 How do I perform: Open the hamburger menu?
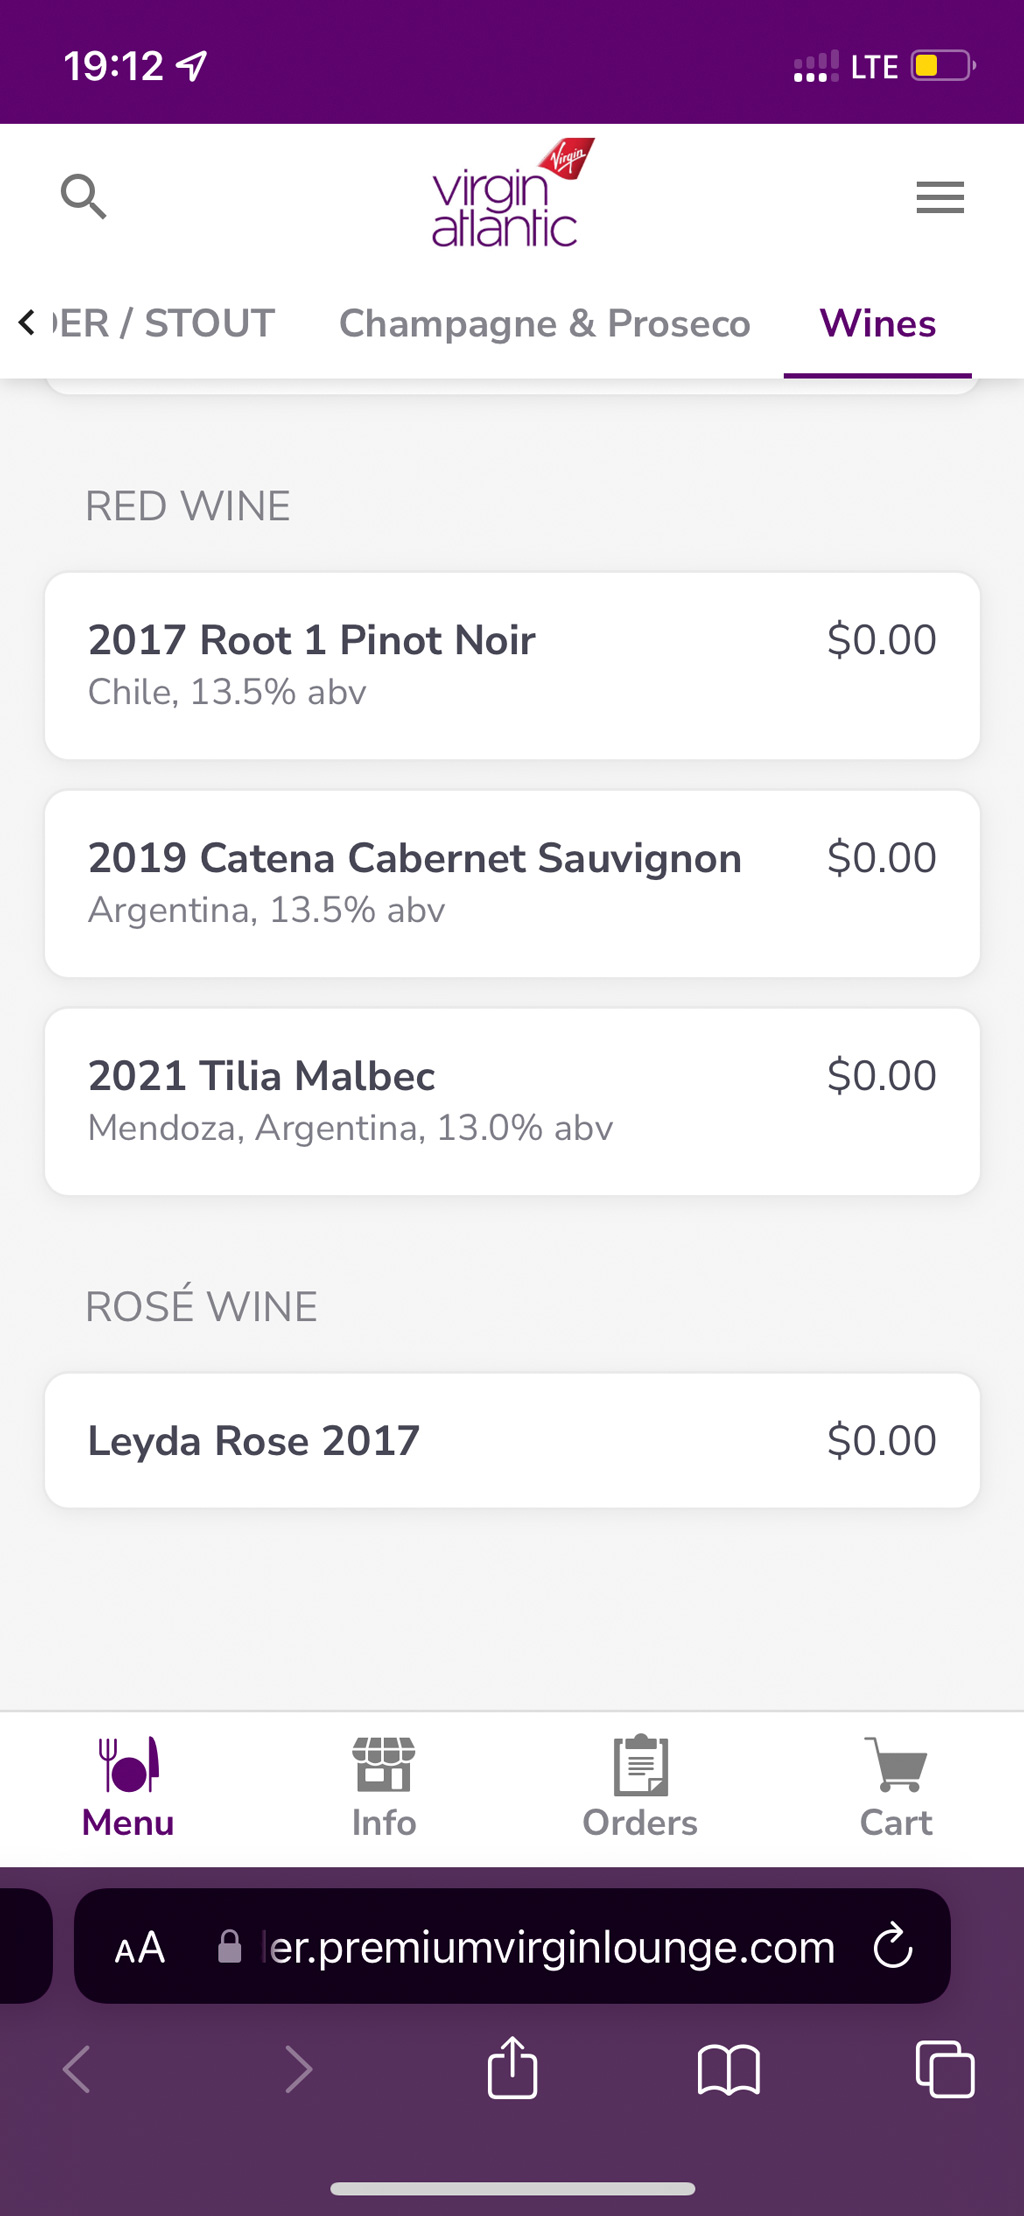point(940,197)
